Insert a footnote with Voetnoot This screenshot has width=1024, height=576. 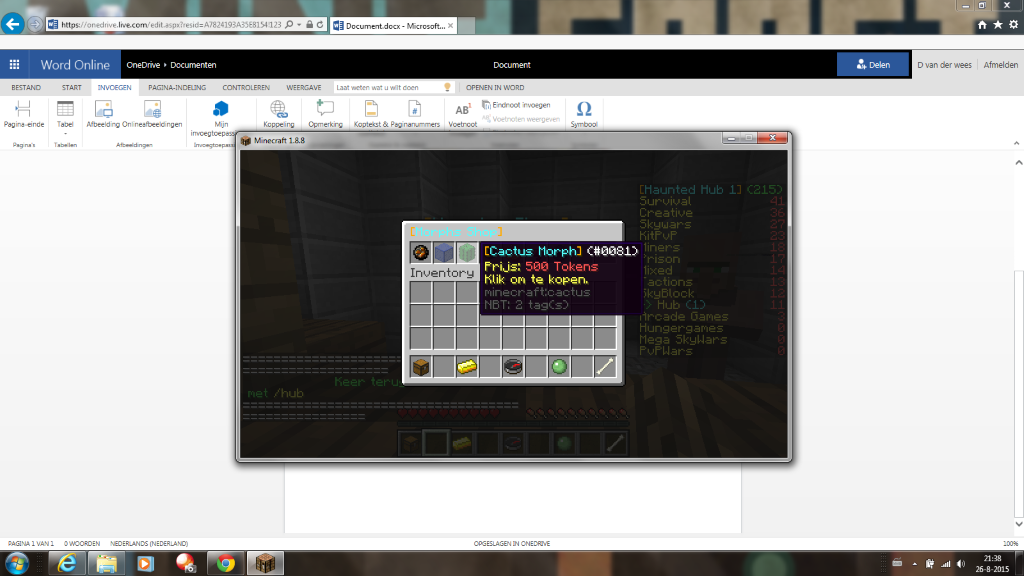[462, 114]
